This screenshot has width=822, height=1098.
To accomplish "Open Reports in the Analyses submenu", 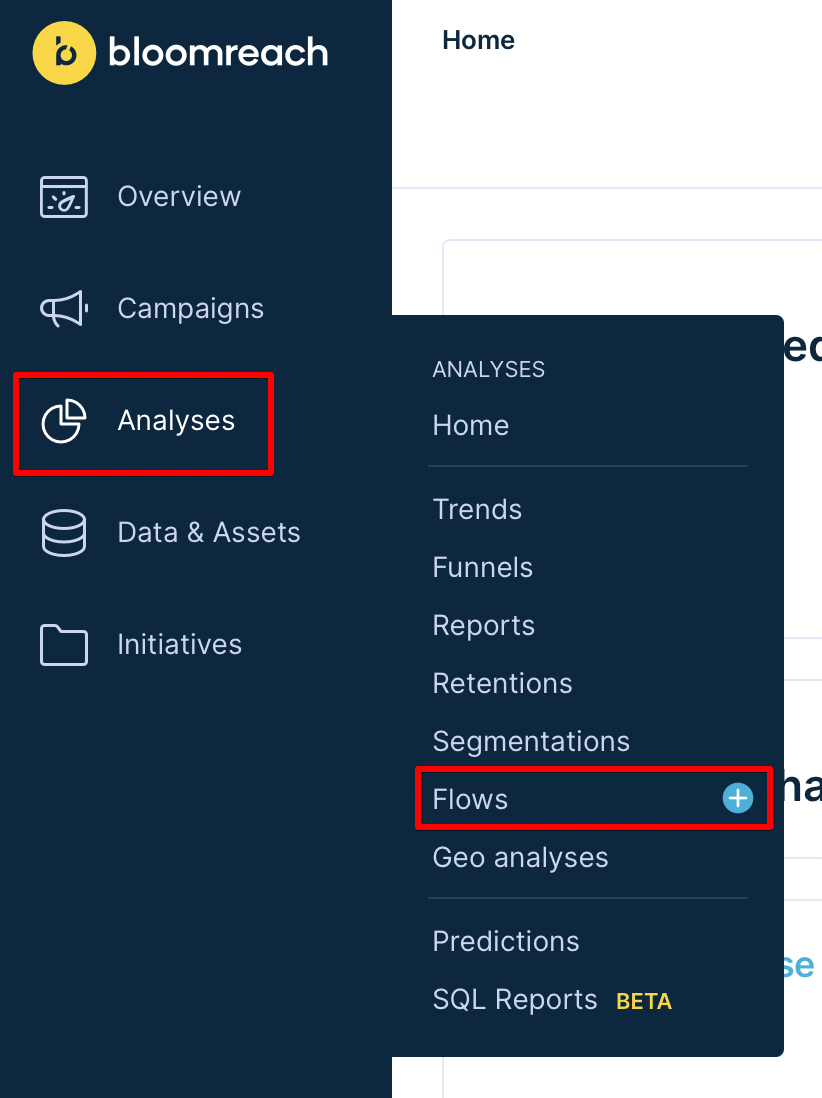I will coord(483,626).
